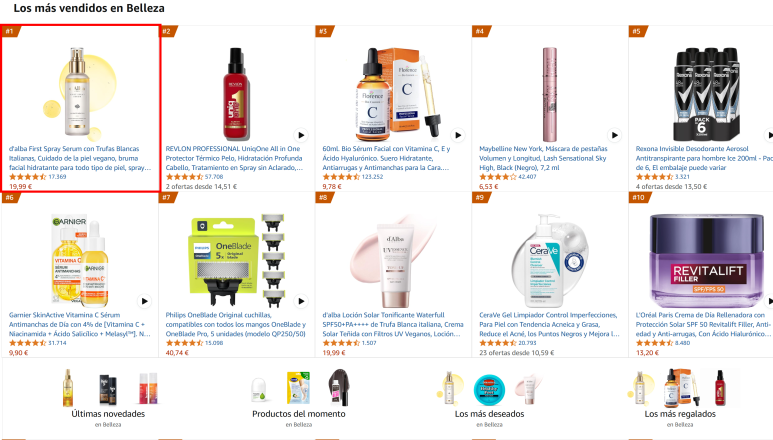Play video for Garnier Vitamina C serum
Viewport: 773px width, 440px height.
pos(144,301)
